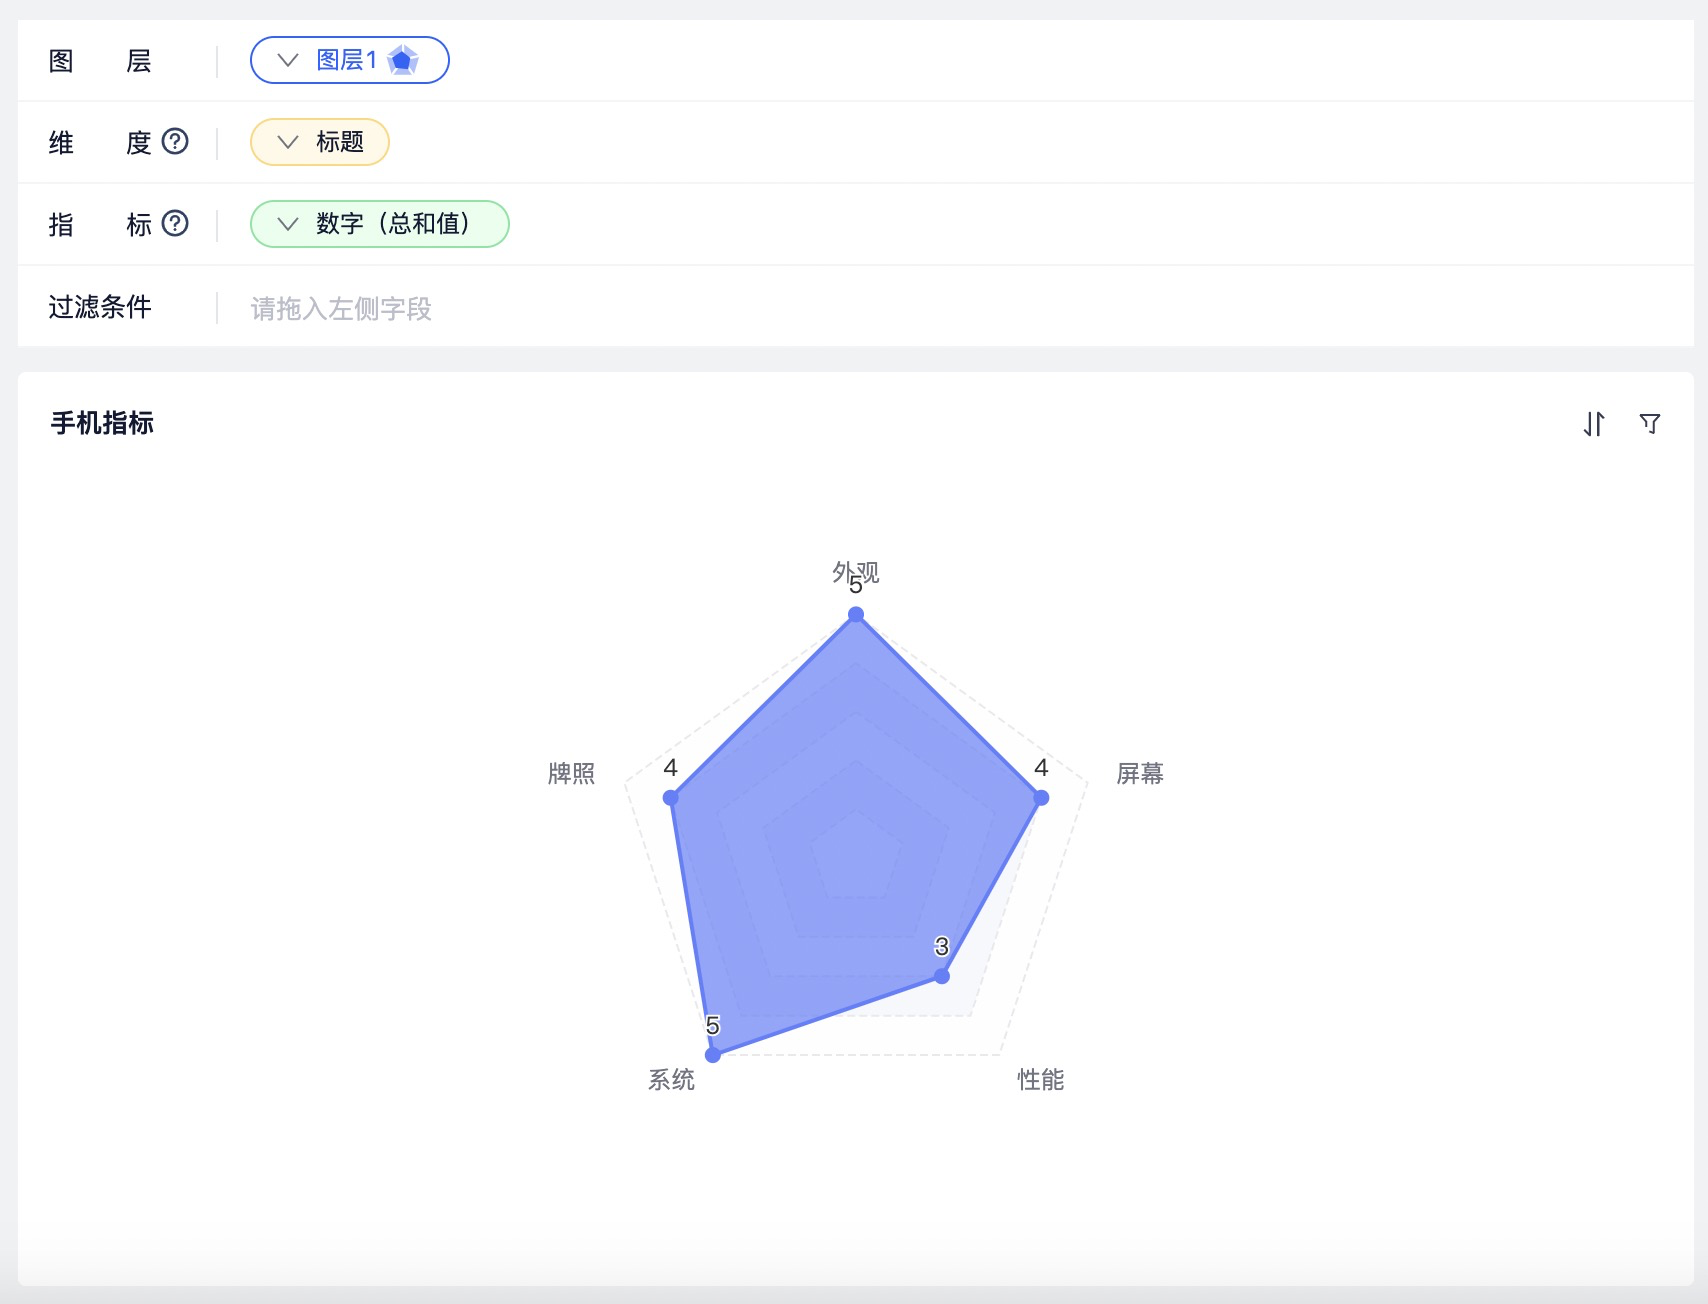Screen dimensions: 1708x1304
Task: Click the 性能 axis label
Action: [1041, 1079]
